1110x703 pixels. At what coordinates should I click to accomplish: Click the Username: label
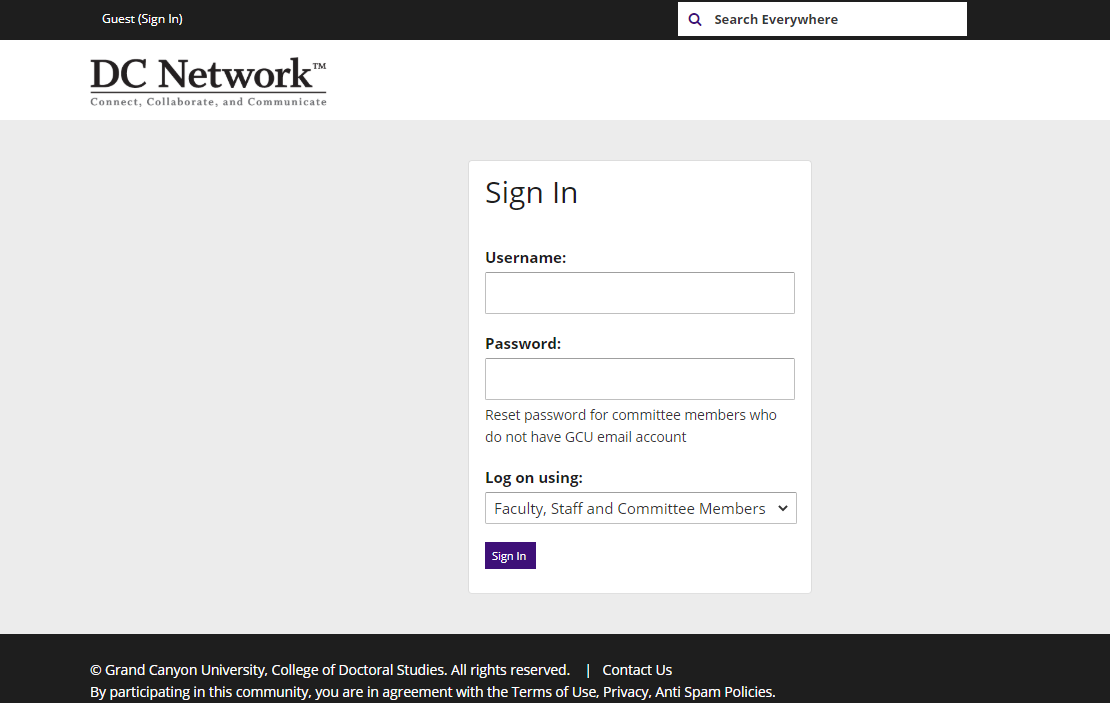tap(526, 258)
